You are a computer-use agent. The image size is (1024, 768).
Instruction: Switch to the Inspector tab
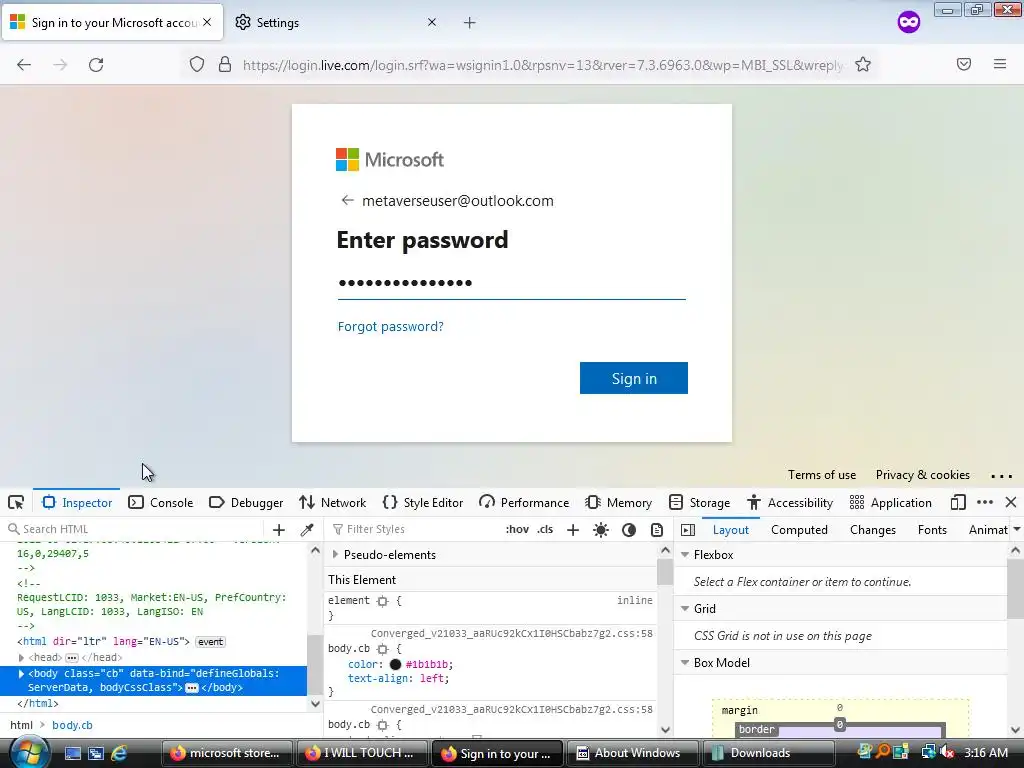click(x=76, y=502)
